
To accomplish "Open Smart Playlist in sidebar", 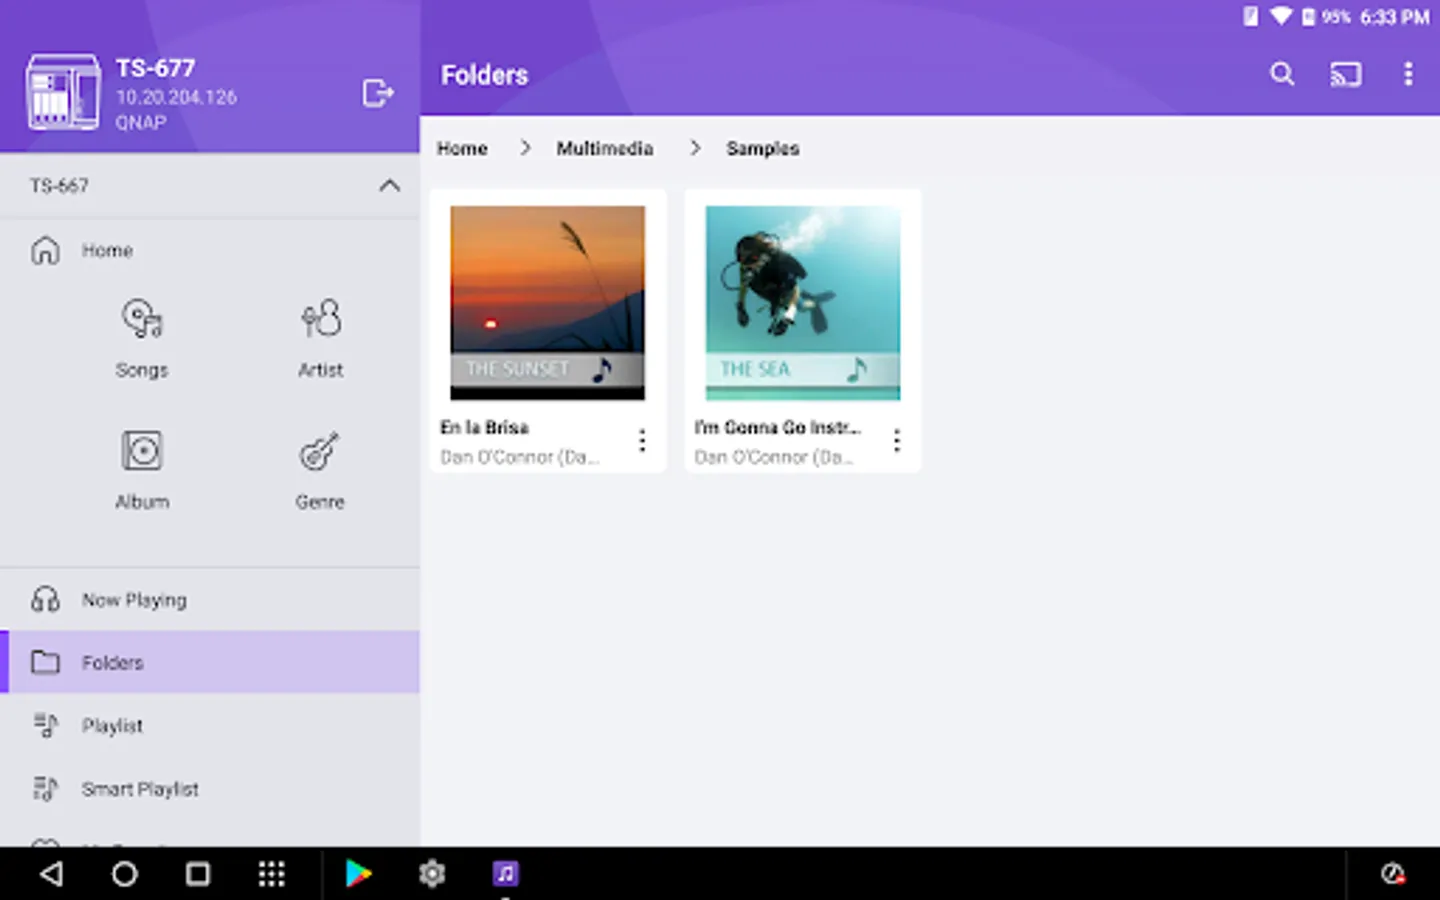I will coord(210,789).
